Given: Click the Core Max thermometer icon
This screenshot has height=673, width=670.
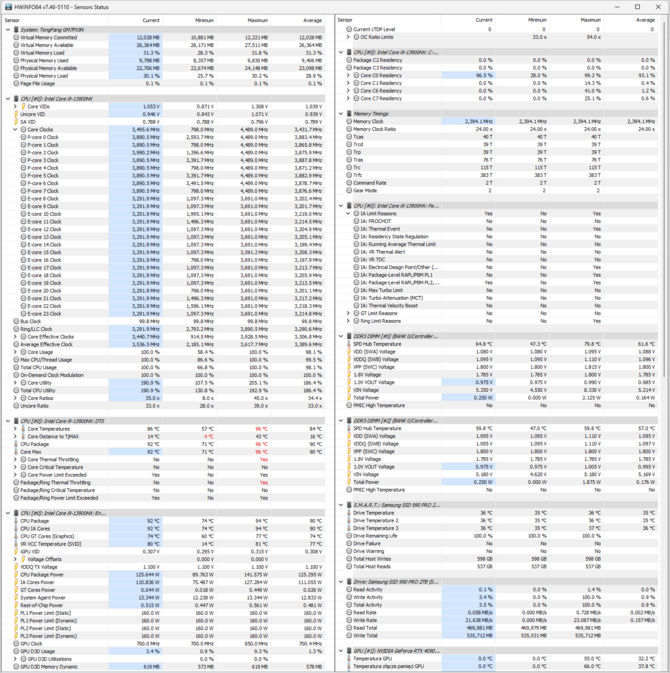Looking at the screenshot, I should coord(17,451).
